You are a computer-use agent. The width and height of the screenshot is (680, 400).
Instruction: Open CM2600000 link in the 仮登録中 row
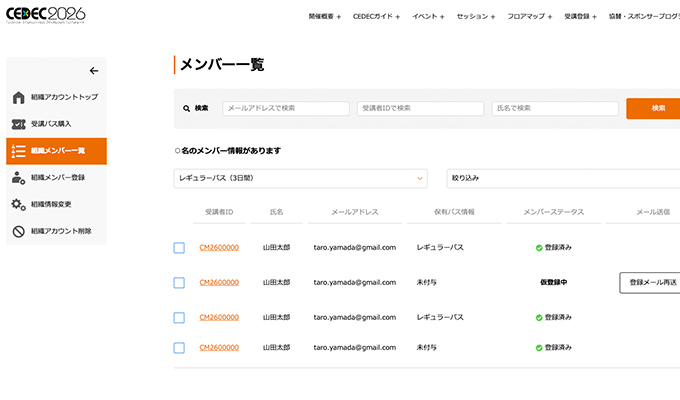click(x=219, y=282)
